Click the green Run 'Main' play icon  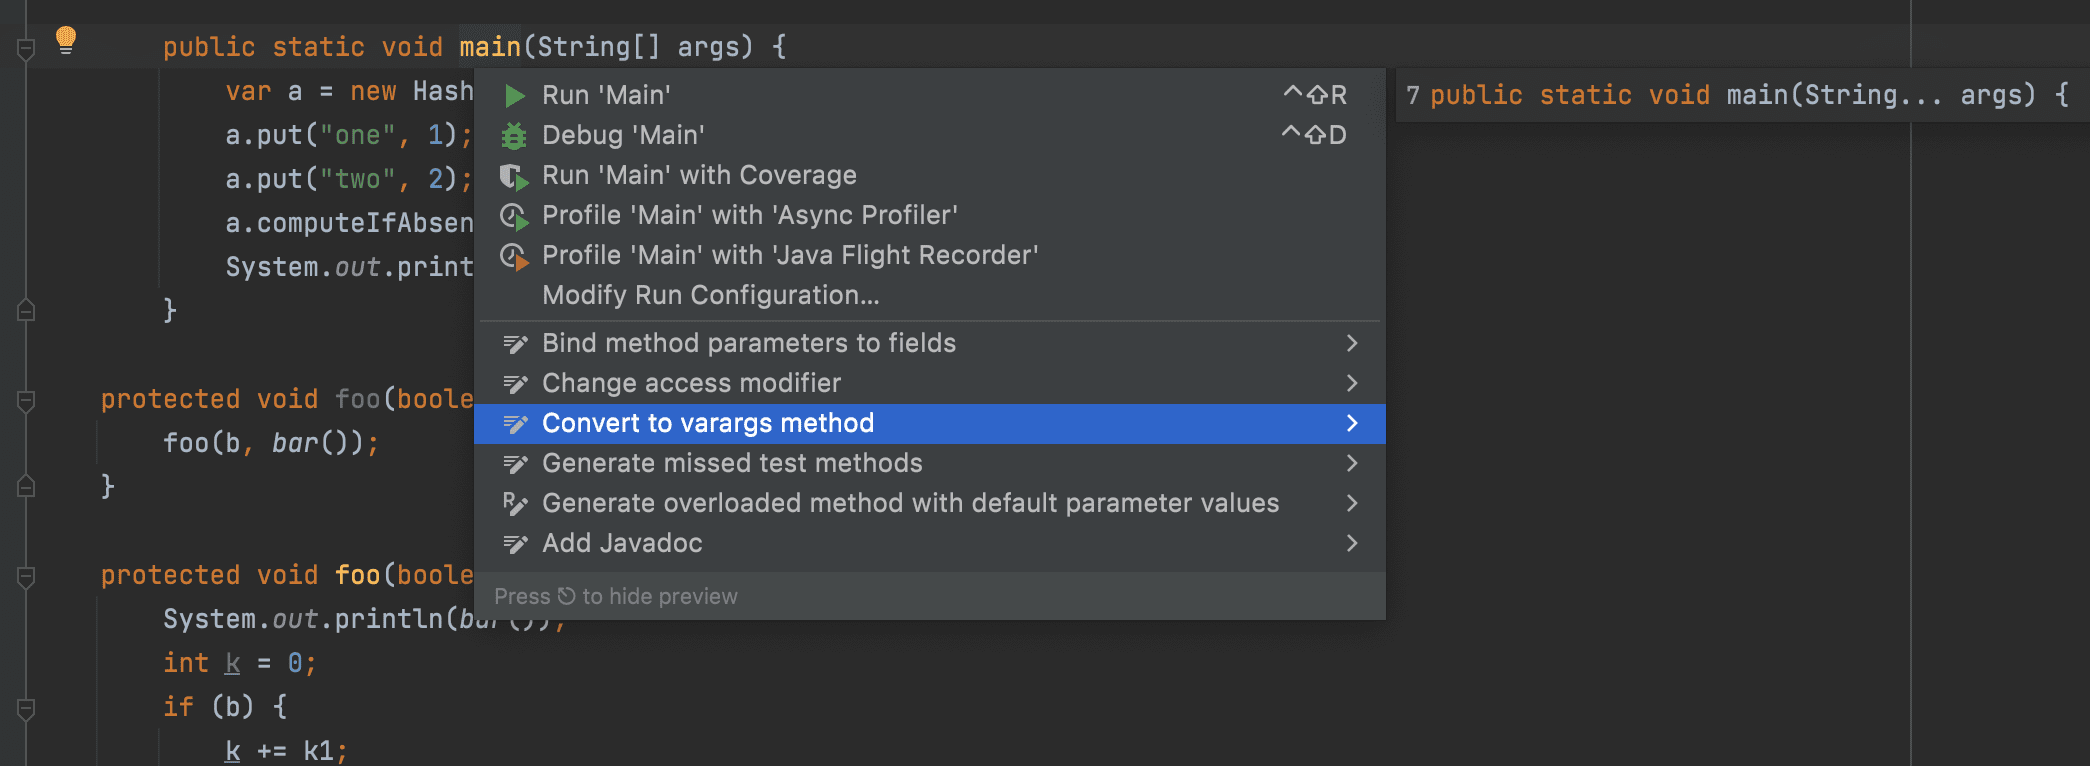[x=515, y=96]
